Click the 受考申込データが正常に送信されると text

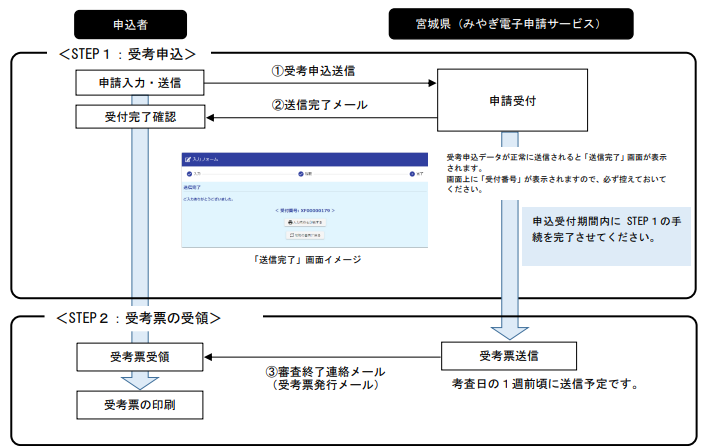[x=557, y=162]
